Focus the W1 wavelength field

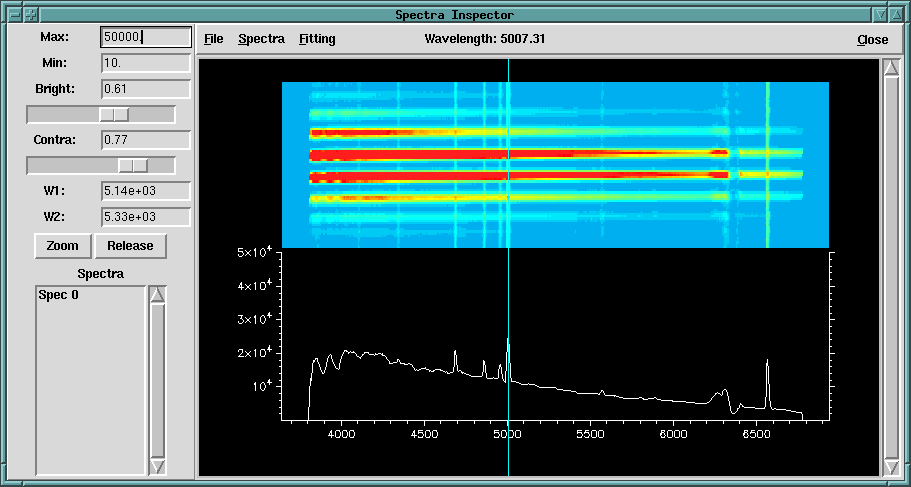tap(146, 191)
